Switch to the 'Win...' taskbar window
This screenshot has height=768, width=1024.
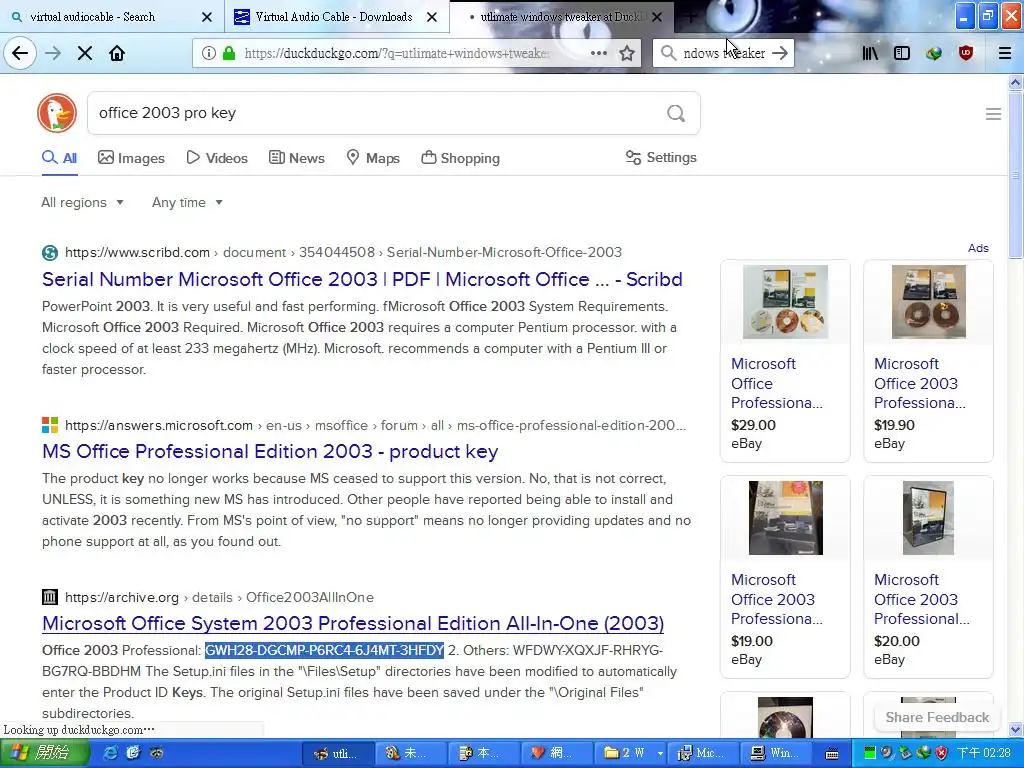[776, 754]
